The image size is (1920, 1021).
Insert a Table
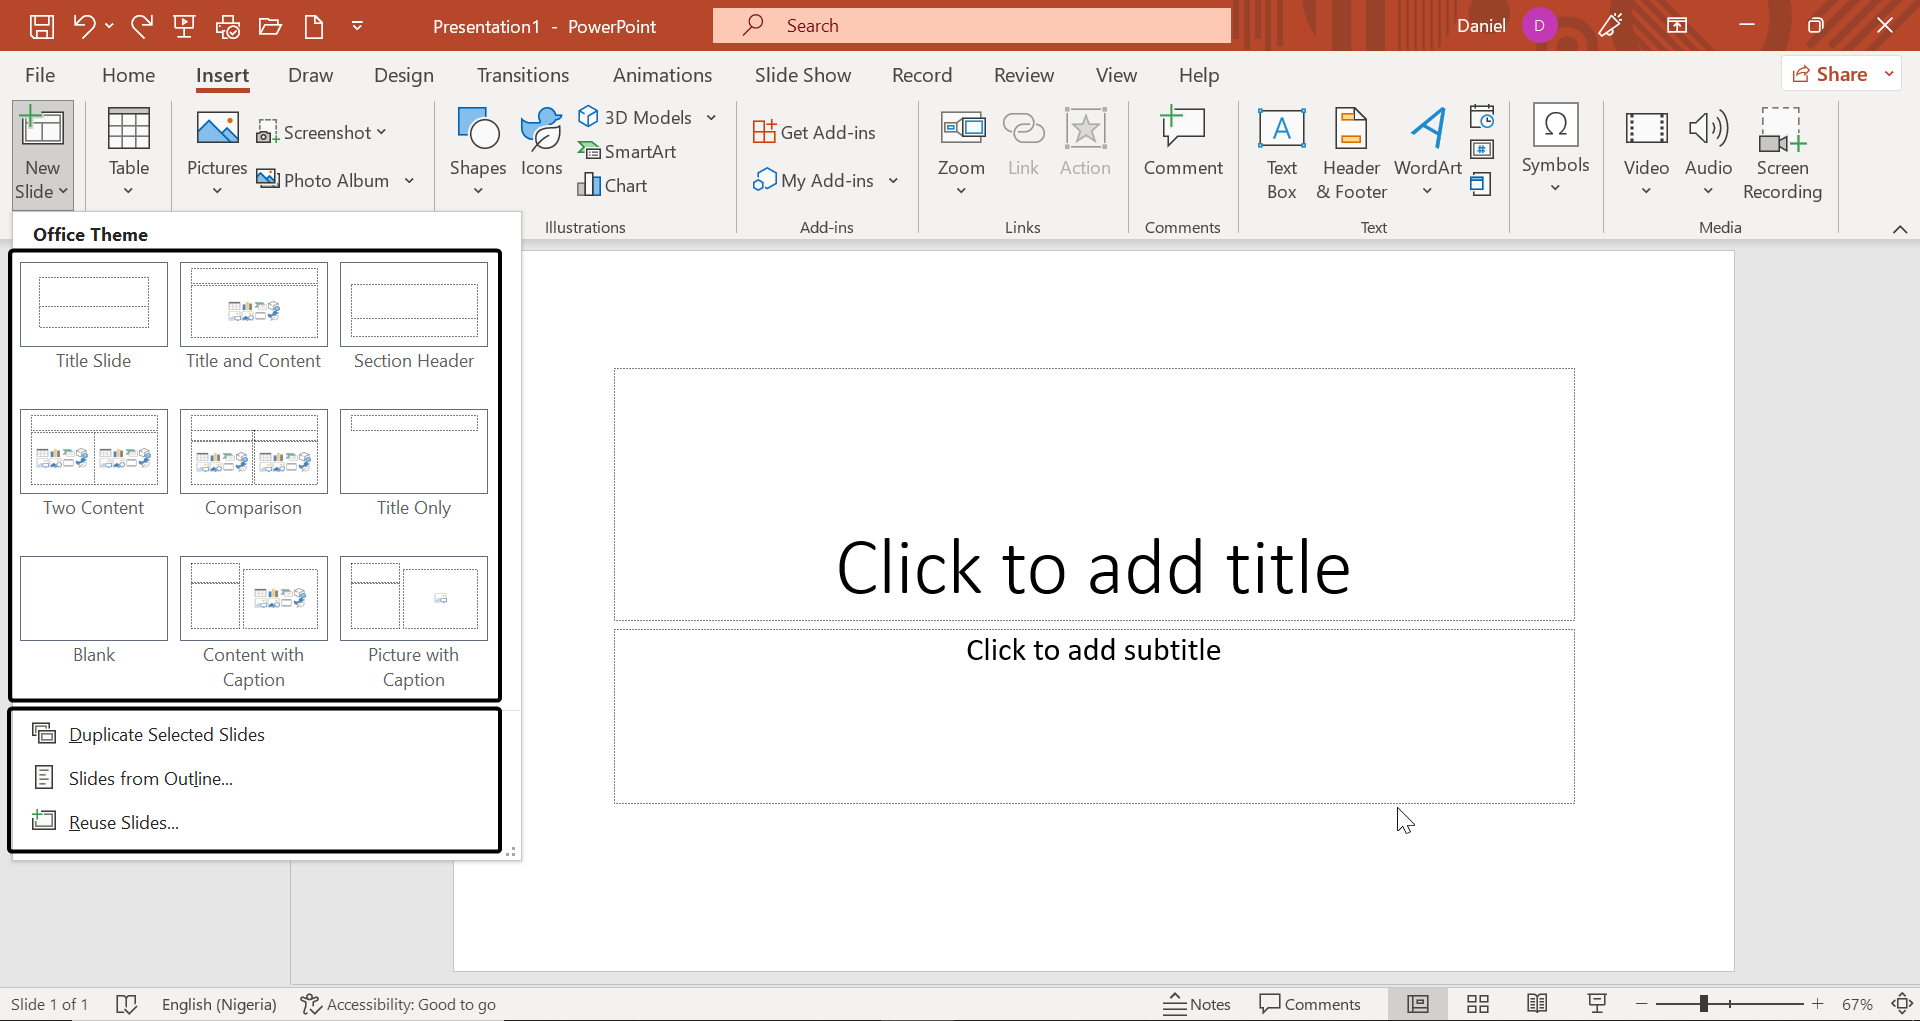tap(128, 150)
